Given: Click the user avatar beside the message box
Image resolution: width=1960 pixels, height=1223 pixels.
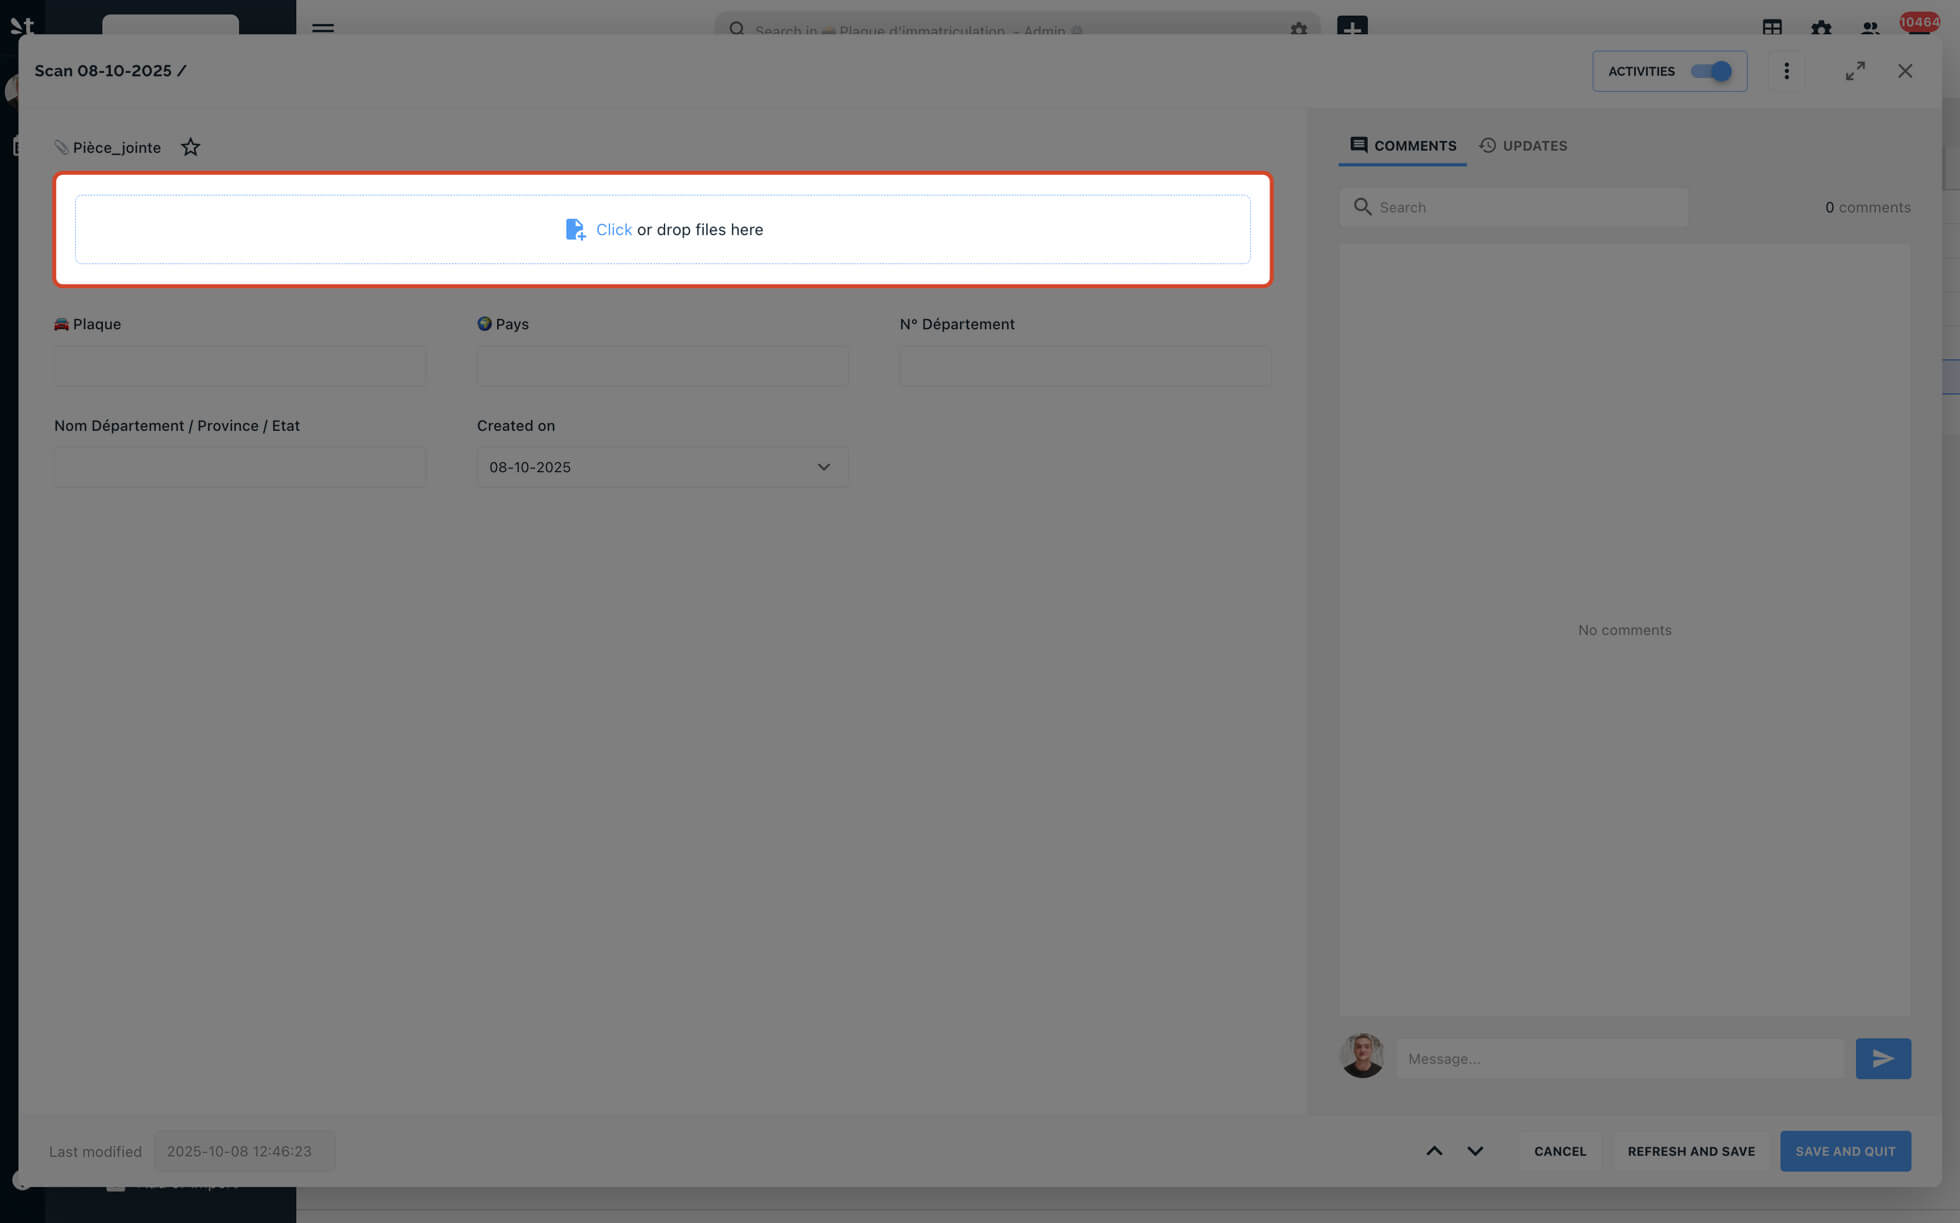Looking at the screenshot, I should [x=1361, y=1056].
